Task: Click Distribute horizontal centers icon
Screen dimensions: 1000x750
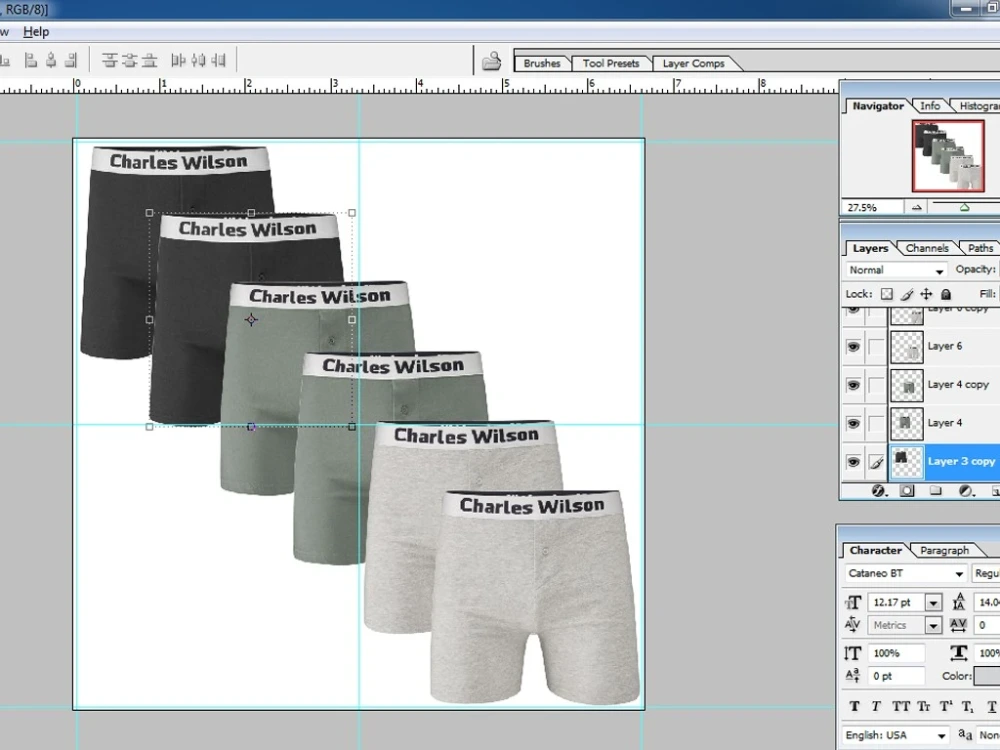Action: point(198,61)
